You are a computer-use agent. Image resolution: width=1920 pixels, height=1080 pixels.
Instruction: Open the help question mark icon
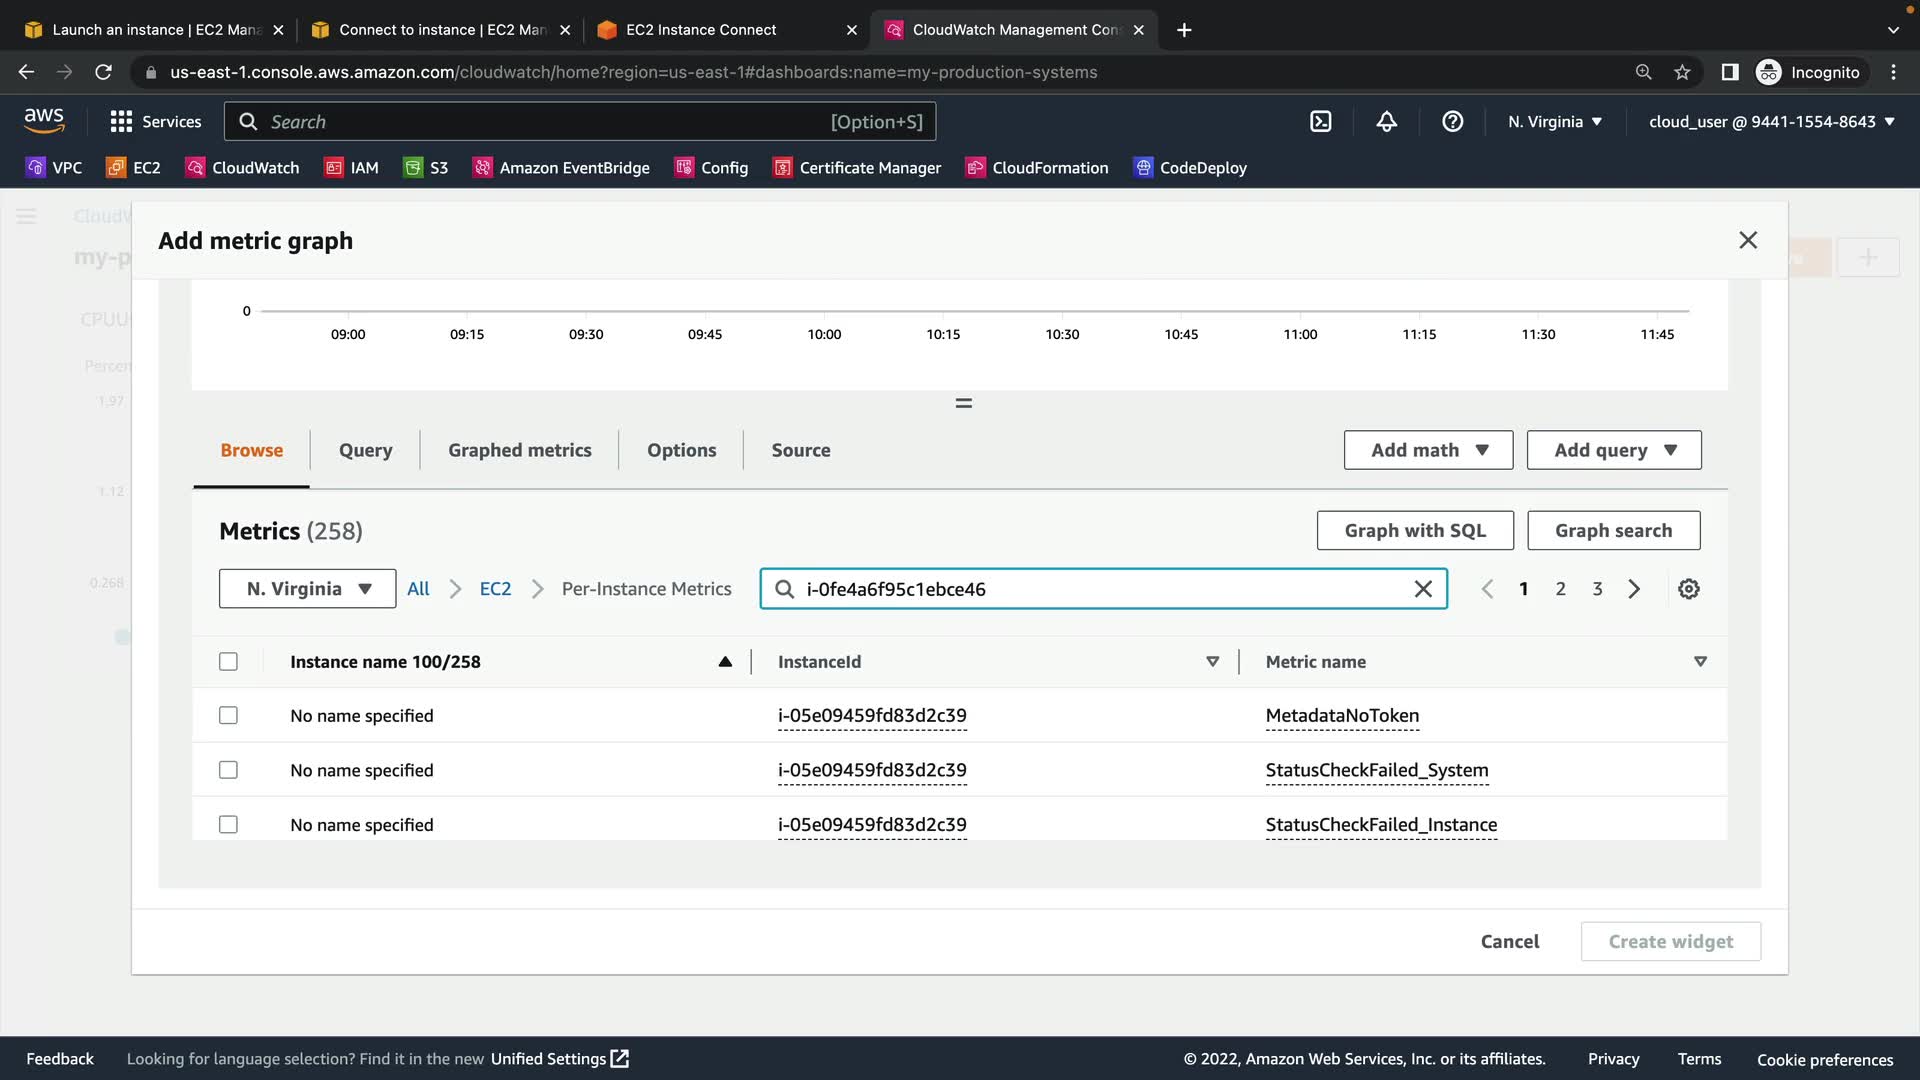coord(1452,122)
